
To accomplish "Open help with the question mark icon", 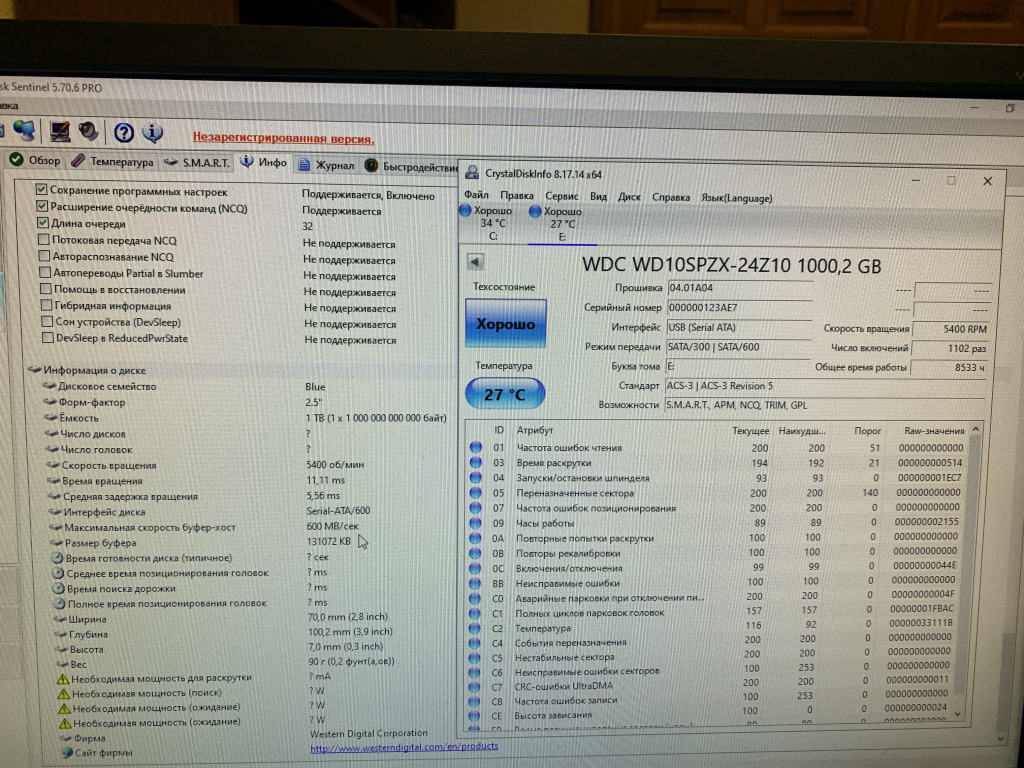I will pyautogui.click(x=123, y=133).
